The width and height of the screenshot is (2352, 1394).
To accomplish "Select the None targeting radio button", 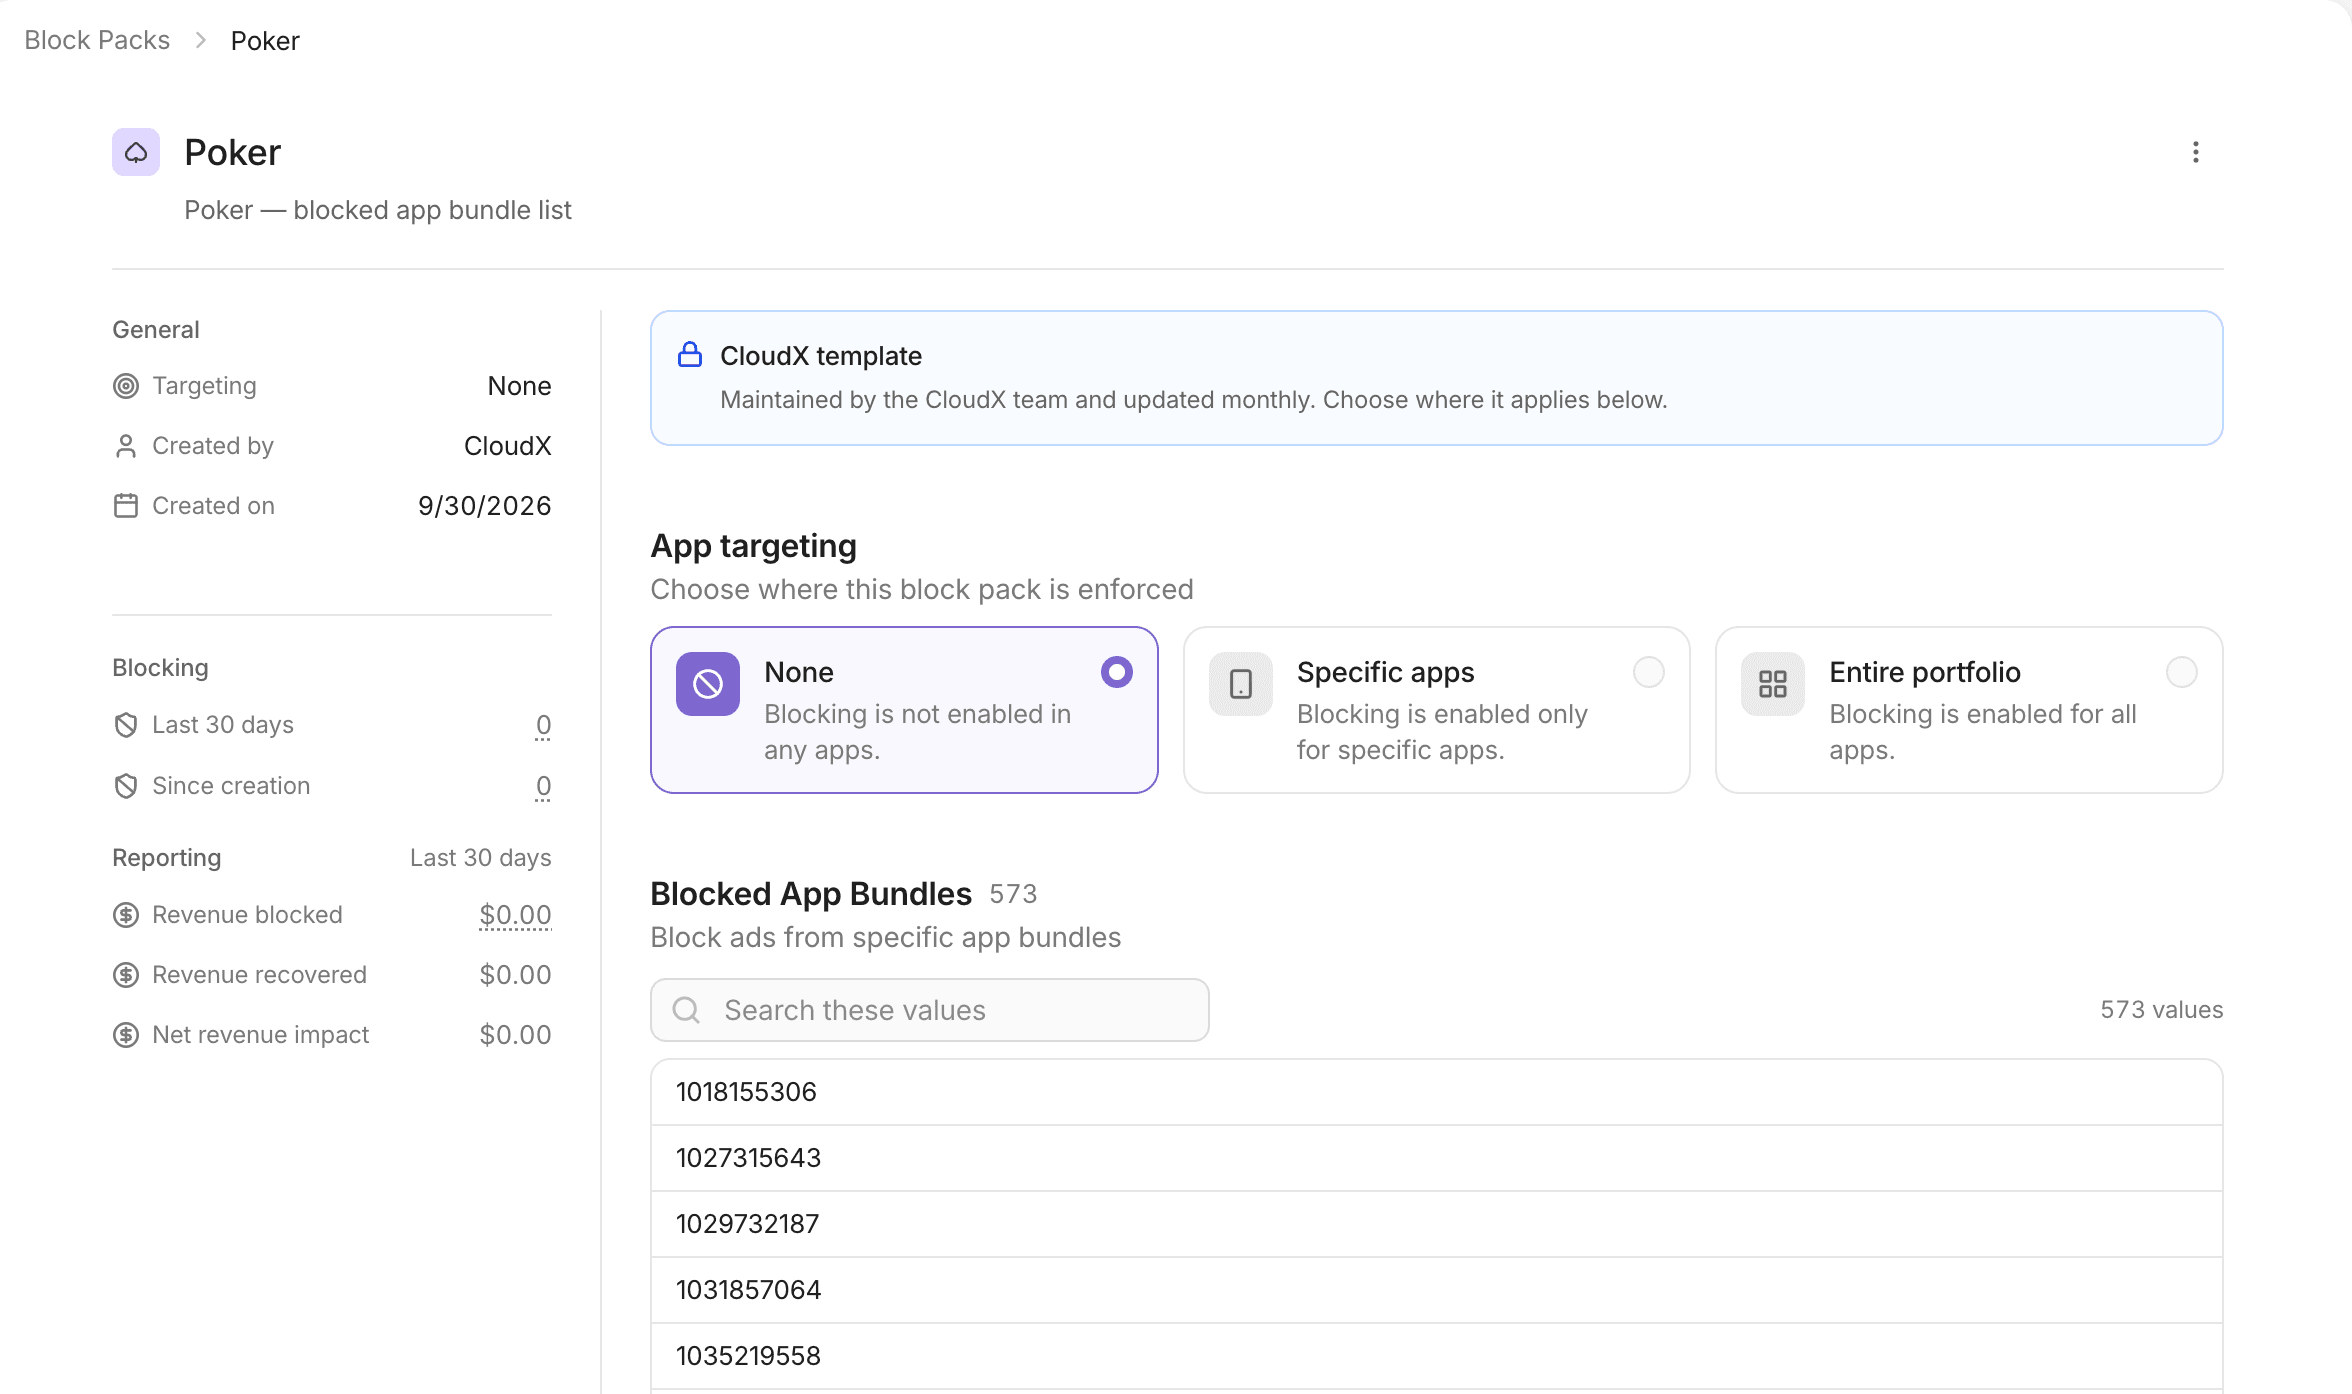I will click(x=1117, y=672).
